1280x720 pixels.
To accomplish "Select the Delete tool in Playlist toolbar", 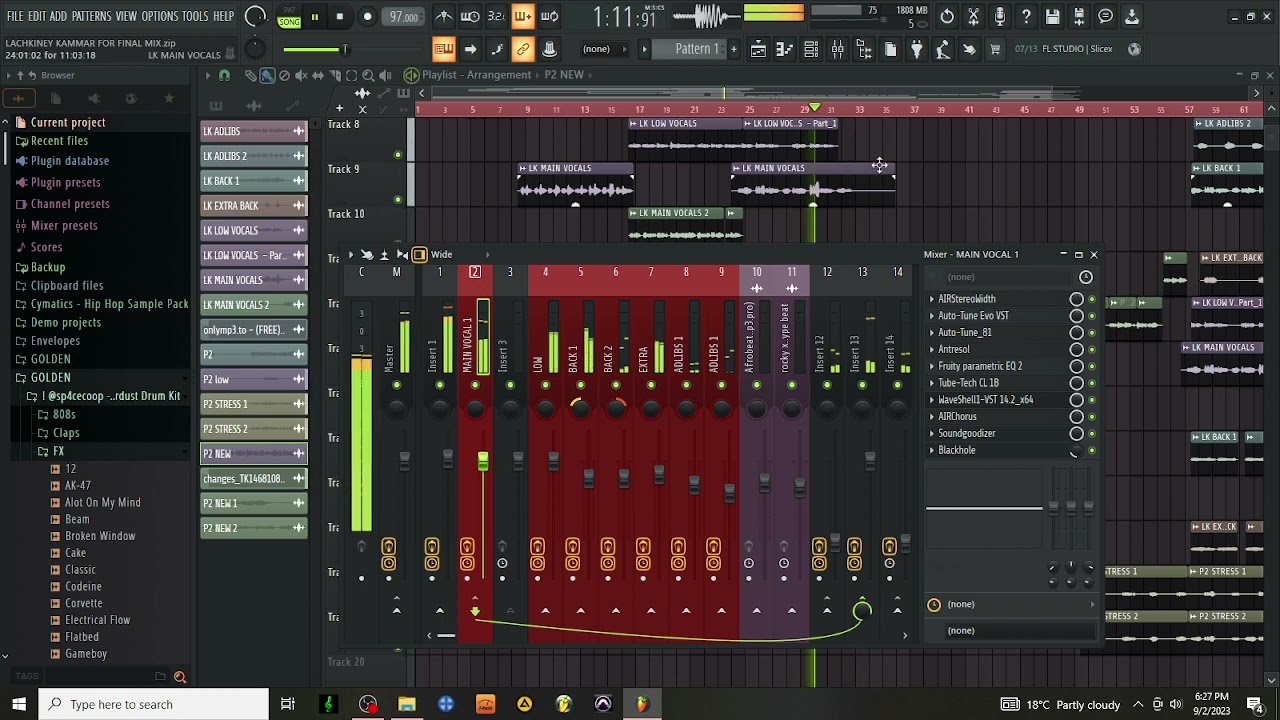I will (284, 75).
